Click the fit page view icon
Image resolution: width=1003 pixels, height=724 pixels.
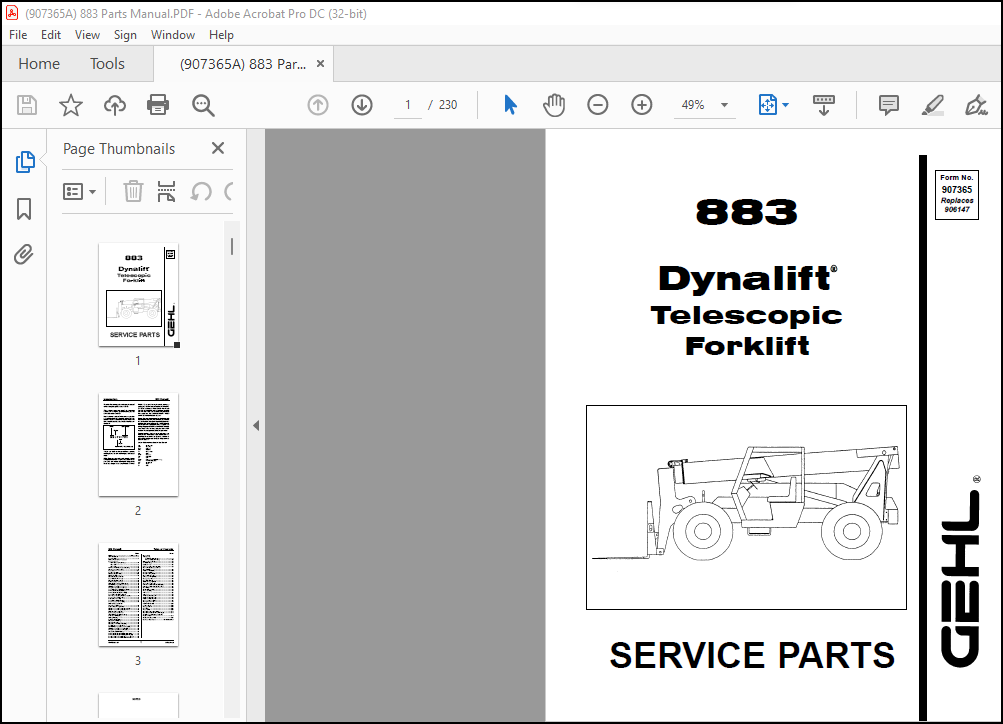[767, 105]
